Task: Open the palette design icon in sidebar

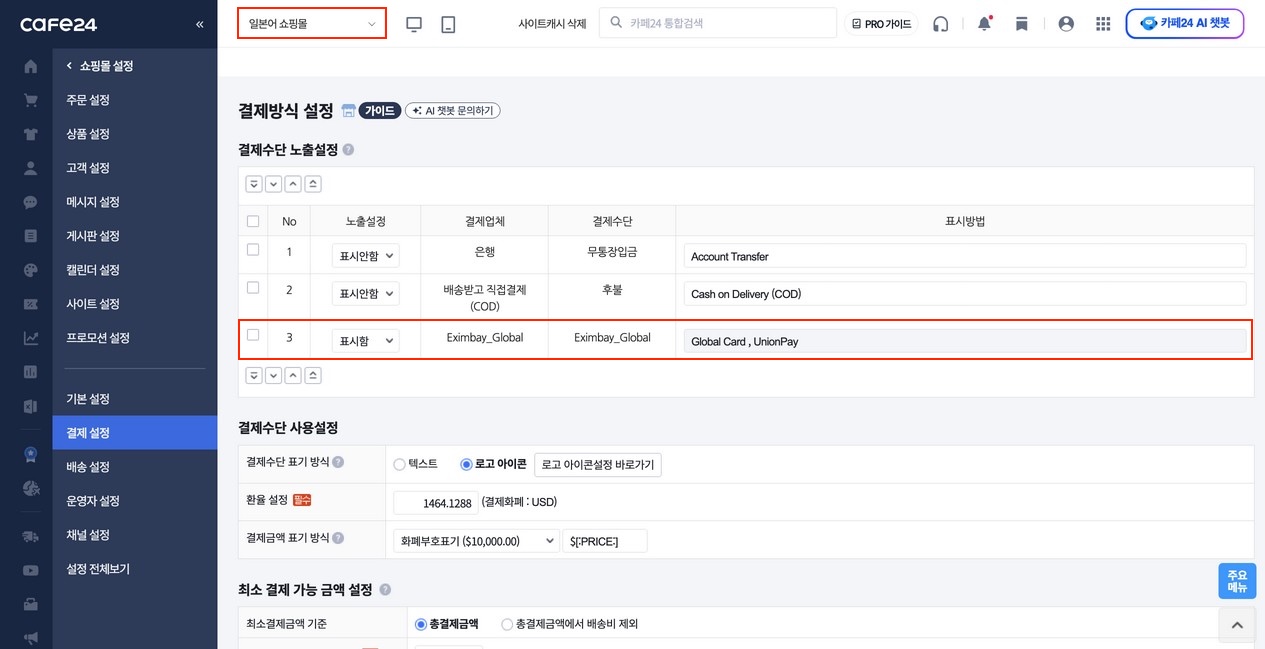Action: [x=30, y=270]
